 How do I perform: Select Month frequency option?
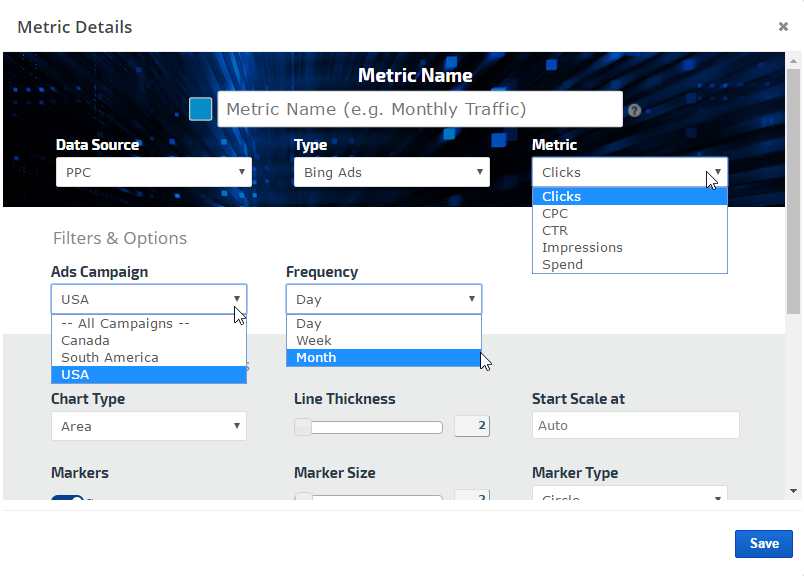tap(316, 358)
